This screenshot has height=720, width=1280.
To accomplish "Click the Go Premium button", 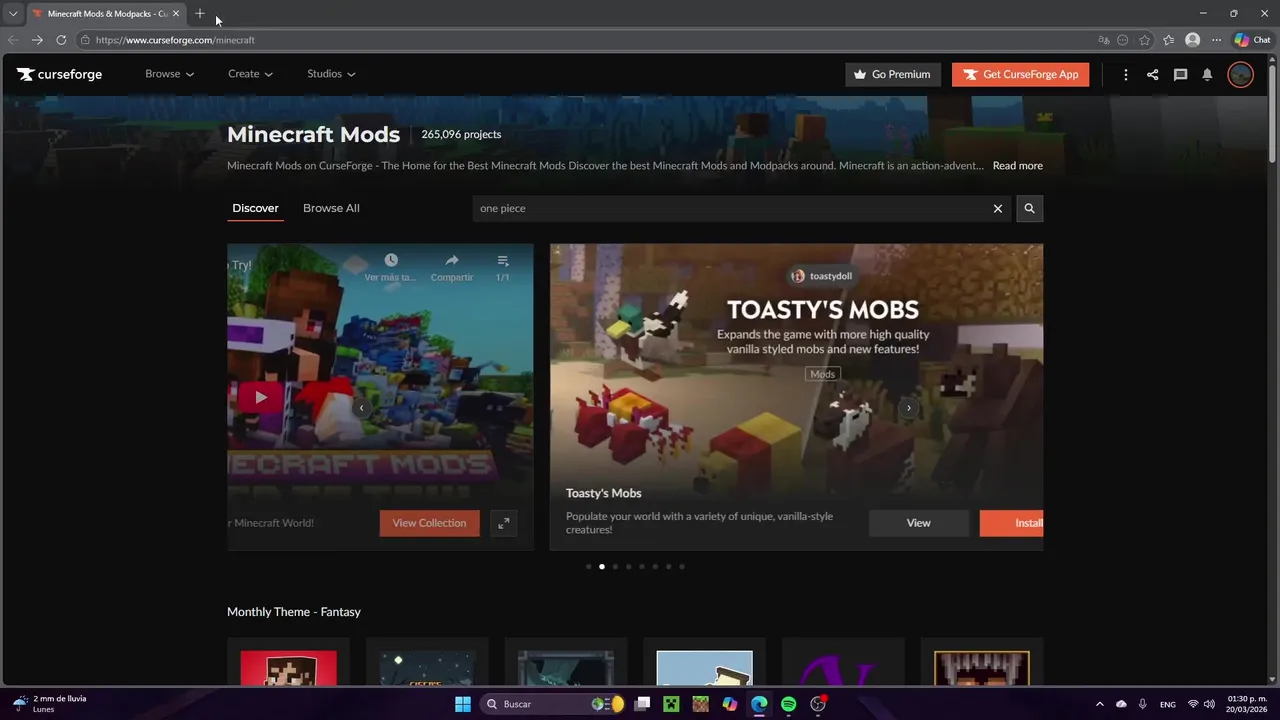I will tap(893, 74).
